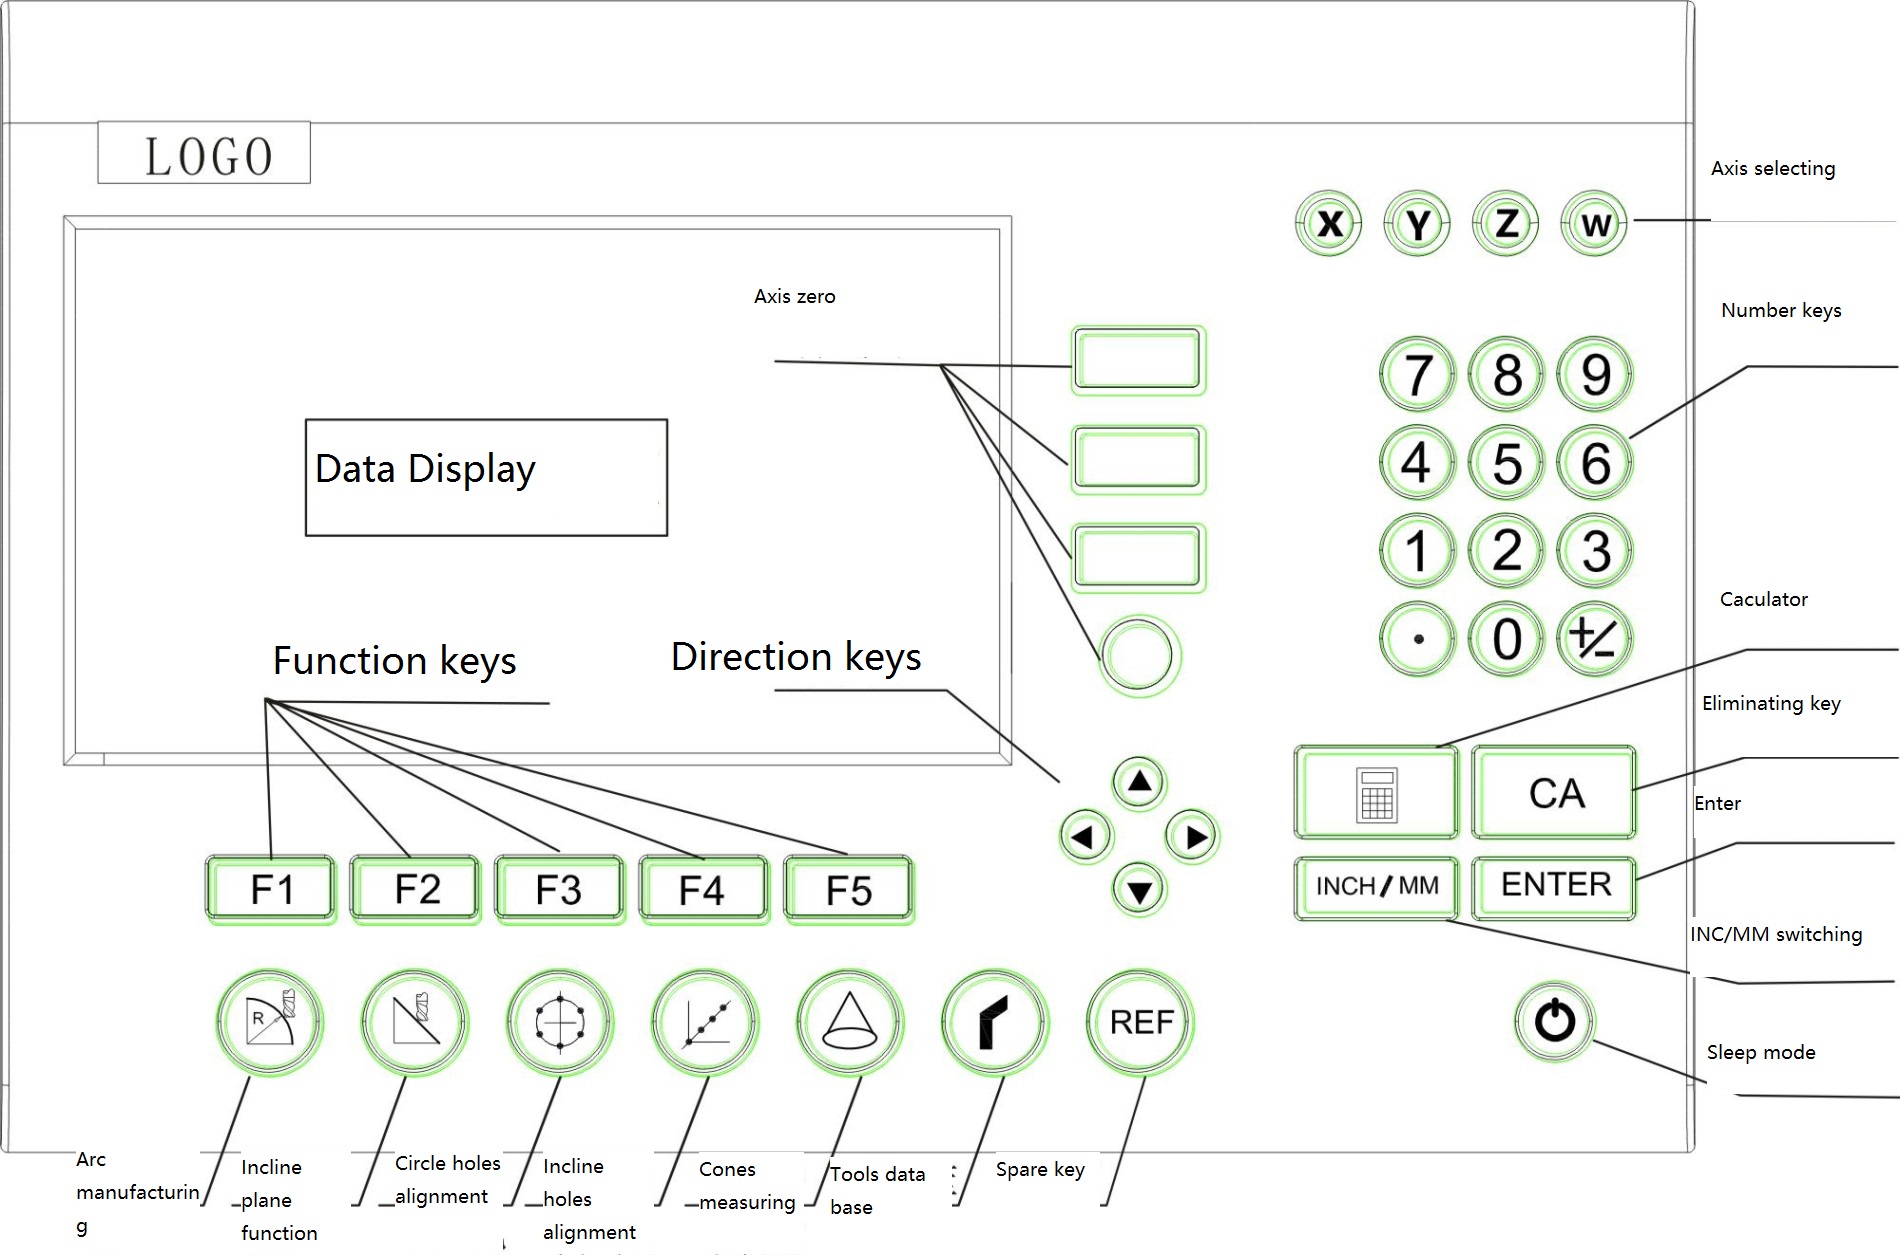
Task: Select the X axis key
Action: pyautogui.click(x=1328, y=223)
